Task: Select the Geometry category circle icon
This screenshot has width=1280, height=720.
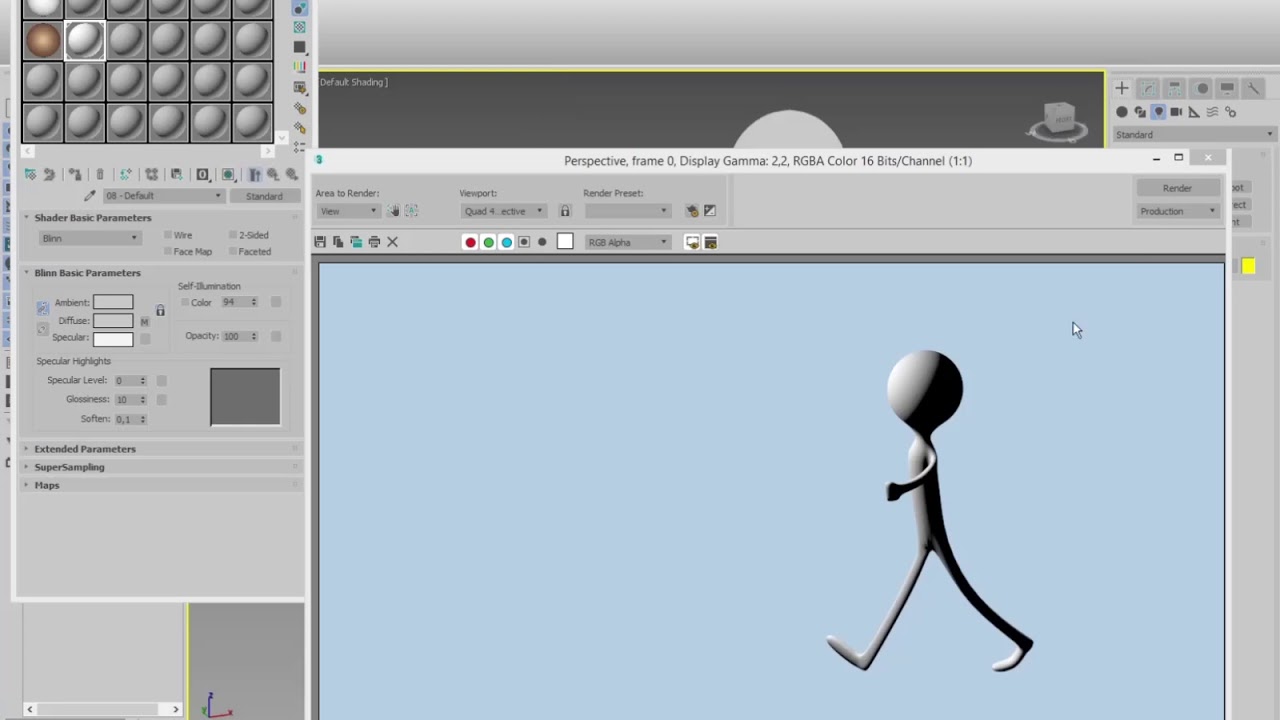Action: [x=1122, y=112]
